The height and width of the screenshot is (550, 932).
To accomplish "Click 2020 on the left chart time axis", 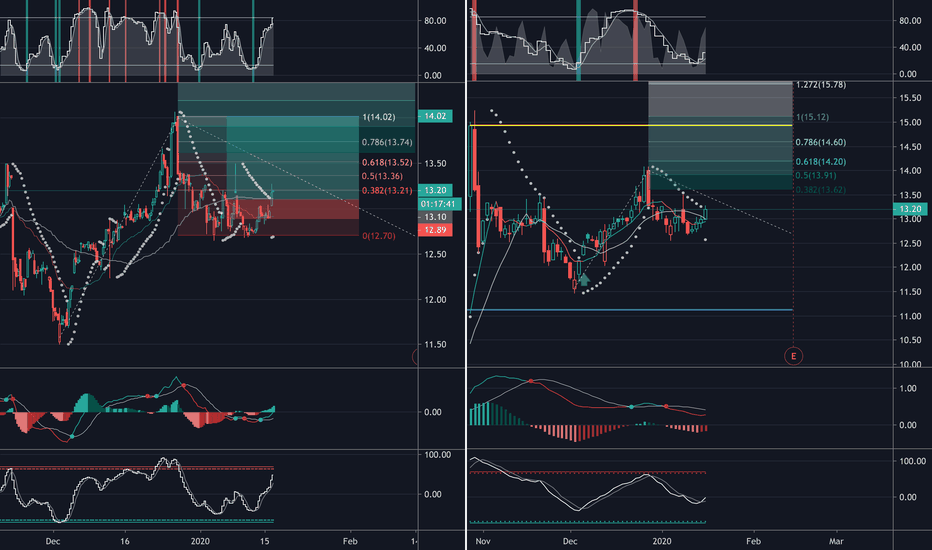I will pyautogui.click(x=200, y=541).
